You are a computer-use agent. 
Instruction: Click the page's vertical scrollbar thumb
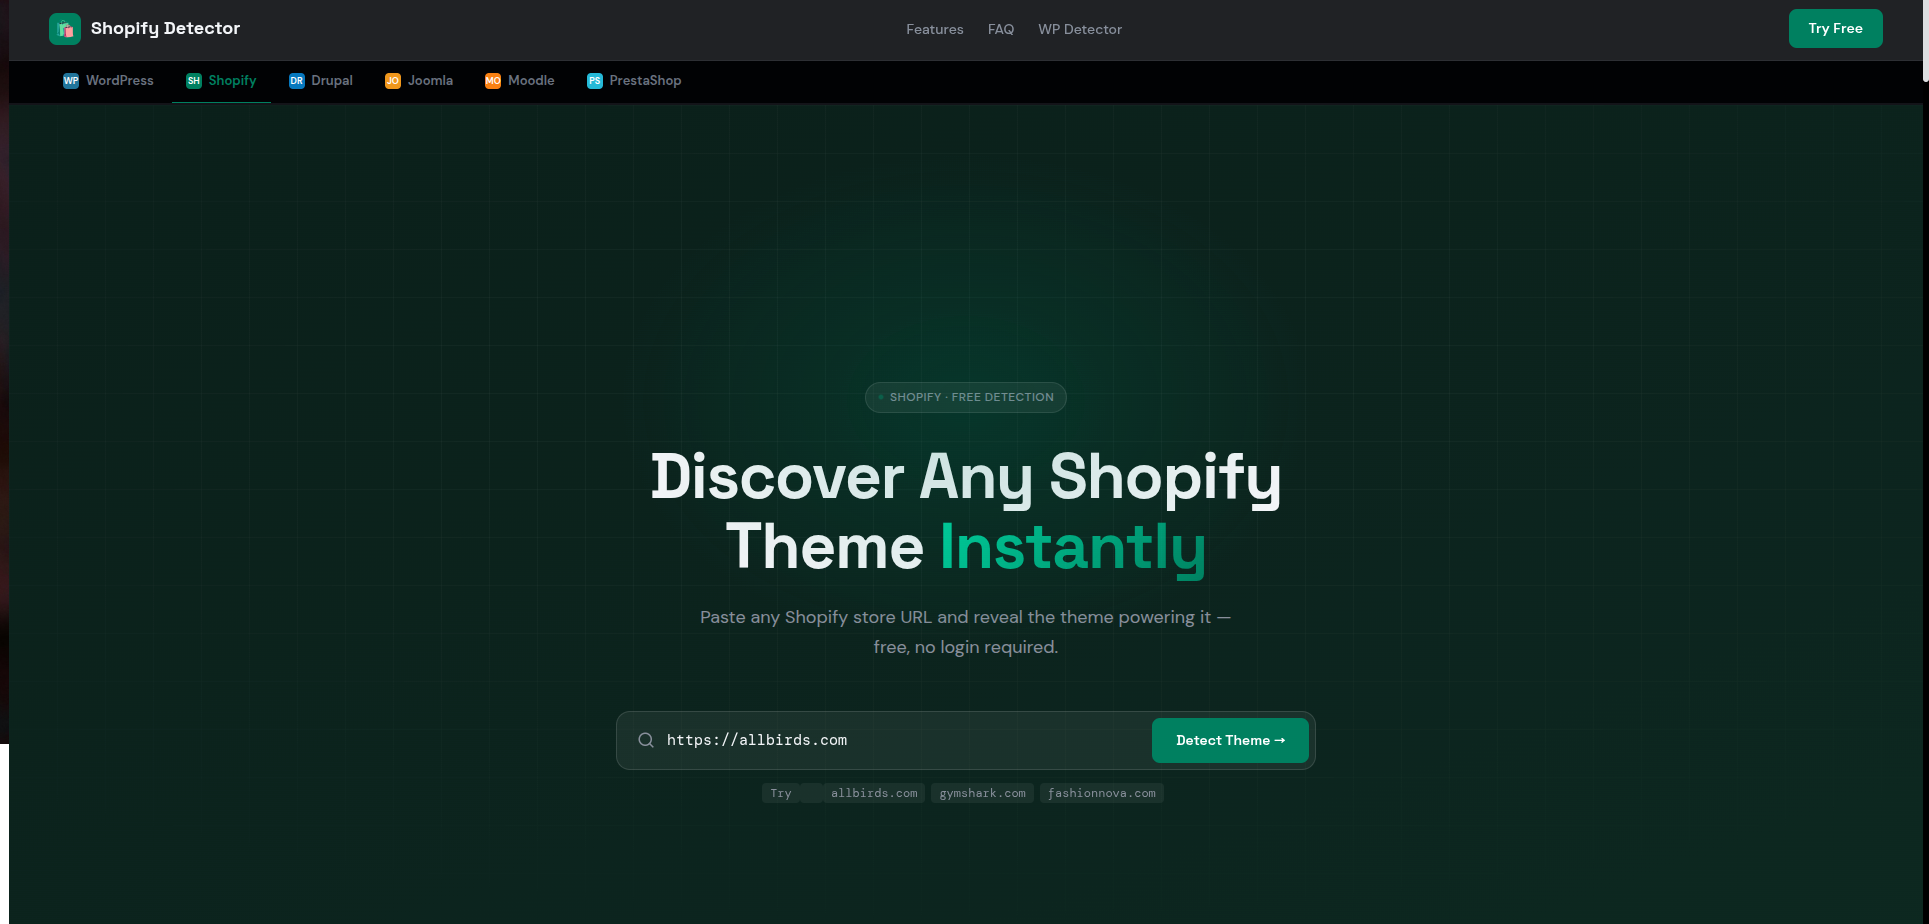pos(1925,42)
